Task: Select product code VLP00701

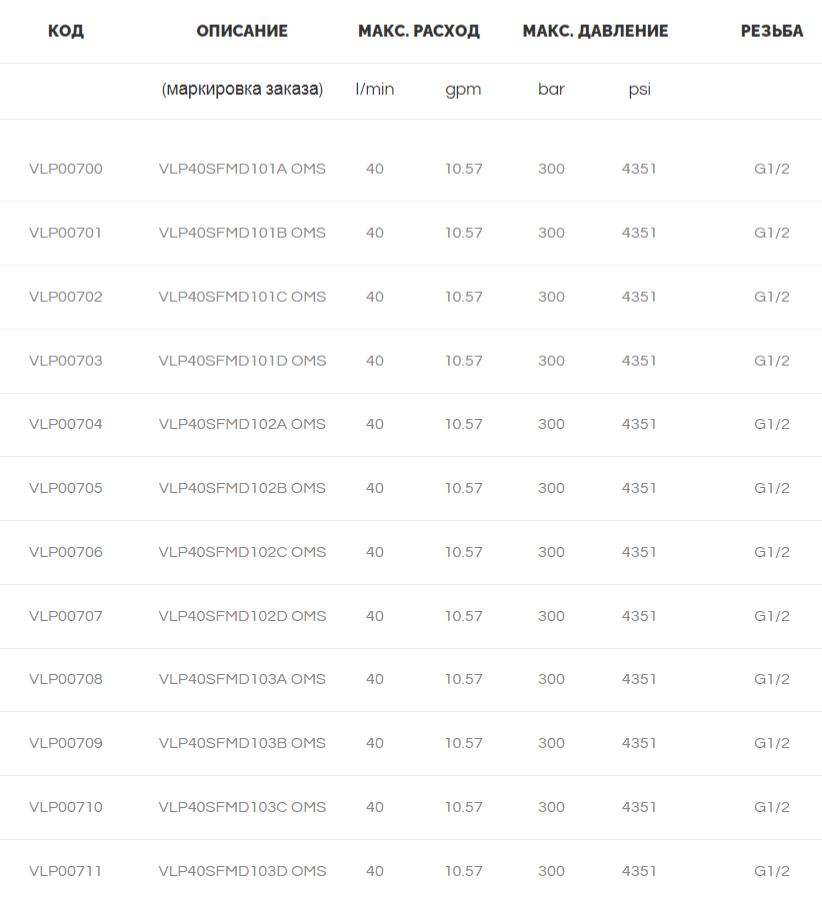Action: pyautogui.click(x=65, y=233)
